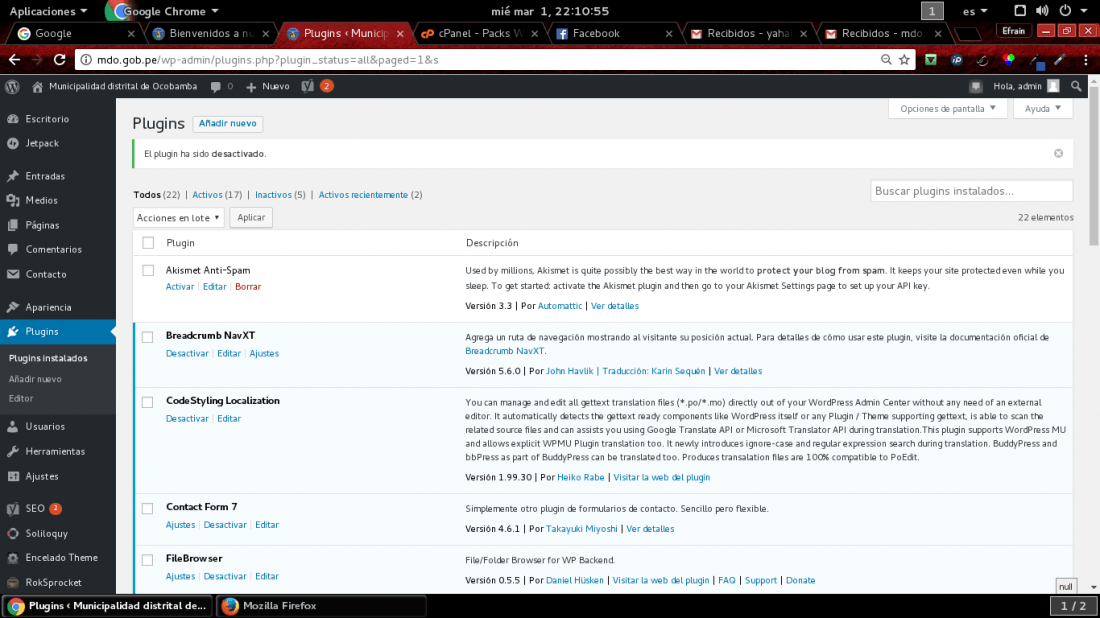Open the comments bubble in the admin bar

pos(215,86)
